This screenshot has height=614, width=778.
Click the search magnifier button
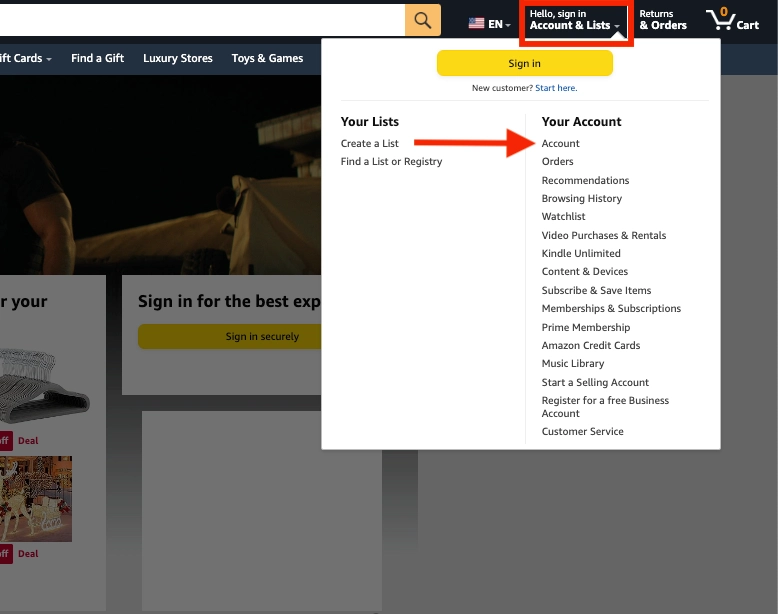tap(423, 20)
